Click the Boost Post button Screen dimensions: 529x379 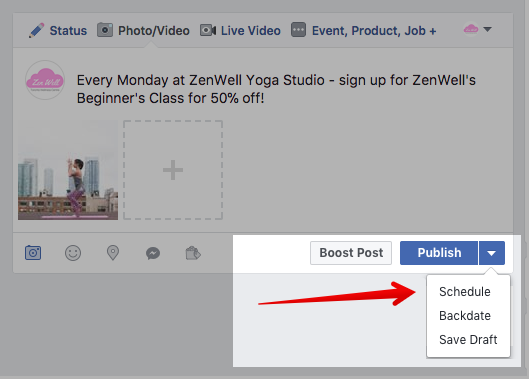coord(351,253)
